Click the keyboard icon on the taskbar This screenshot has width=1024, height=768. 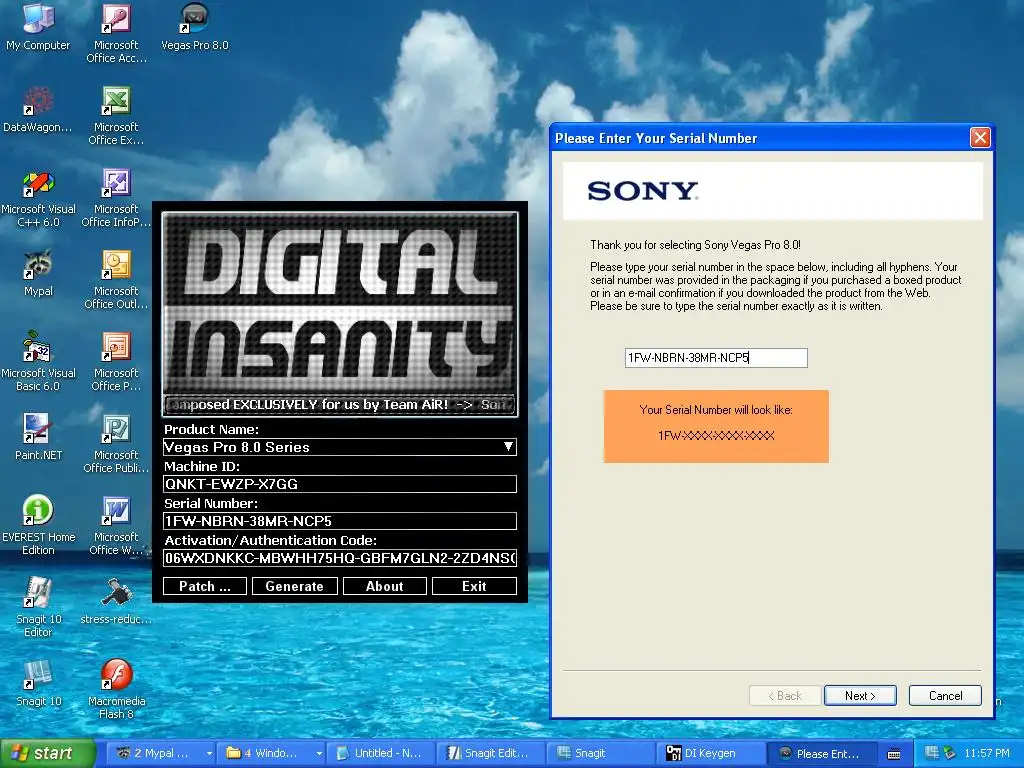894,754
